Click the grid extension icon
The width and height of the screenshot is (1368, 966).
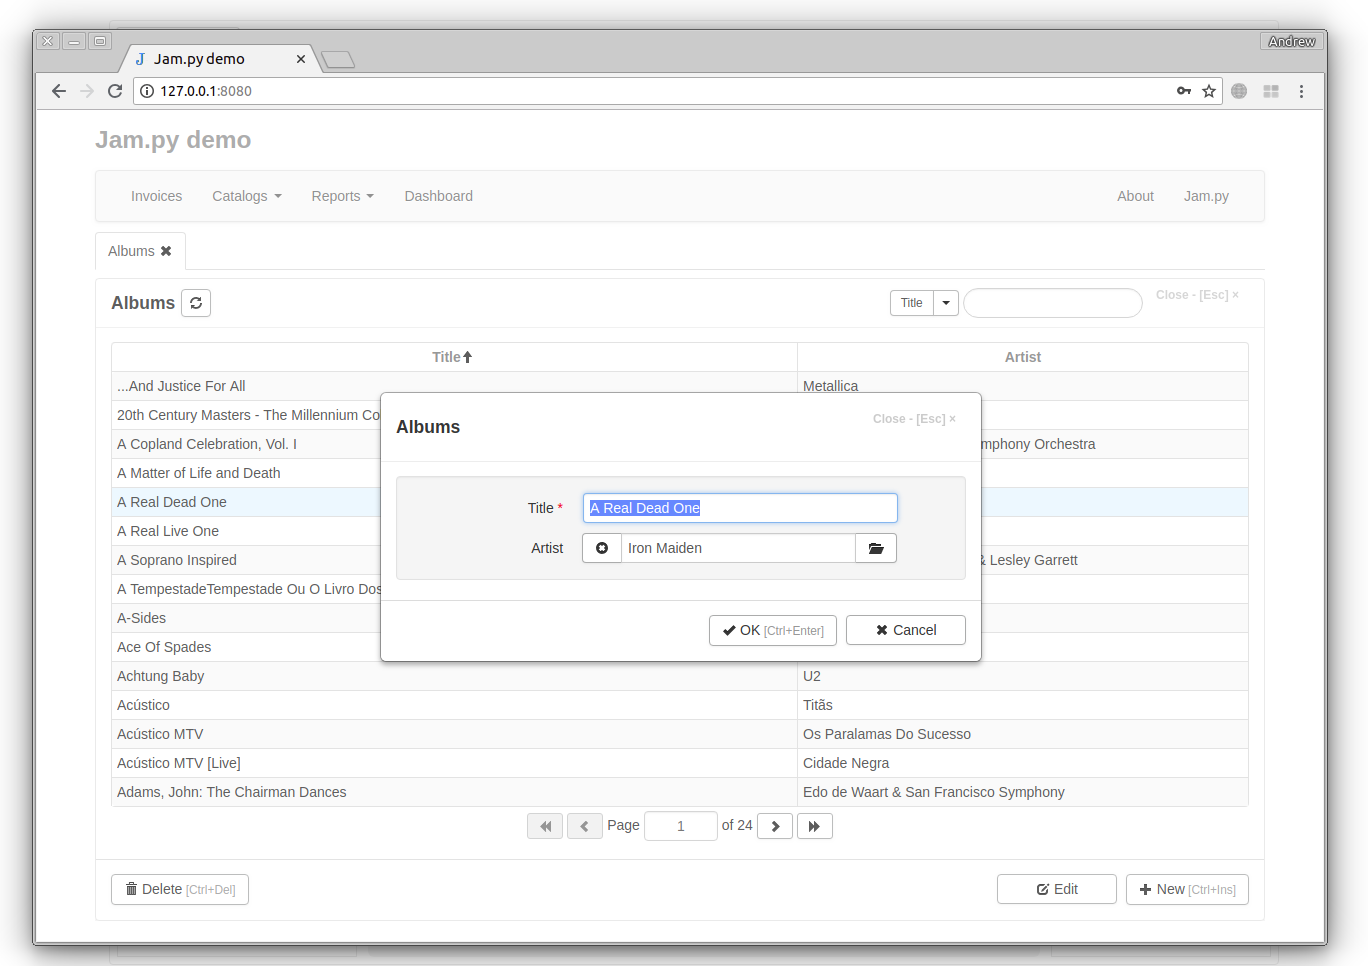coord(1271,91)
